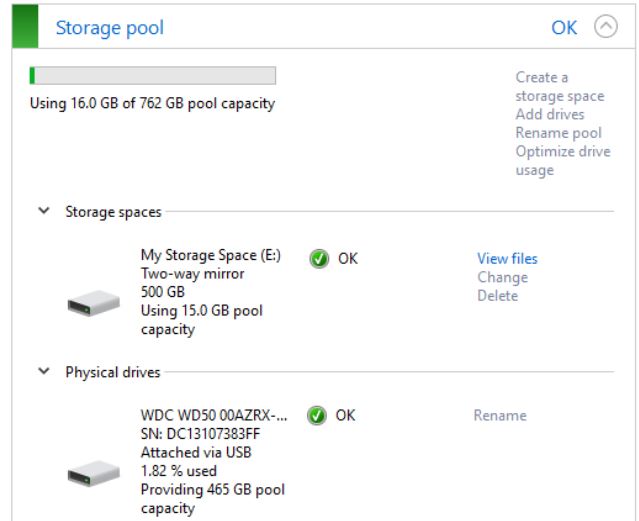Click Create a storage space
The image size is (639, 521).
pos(560,86)
